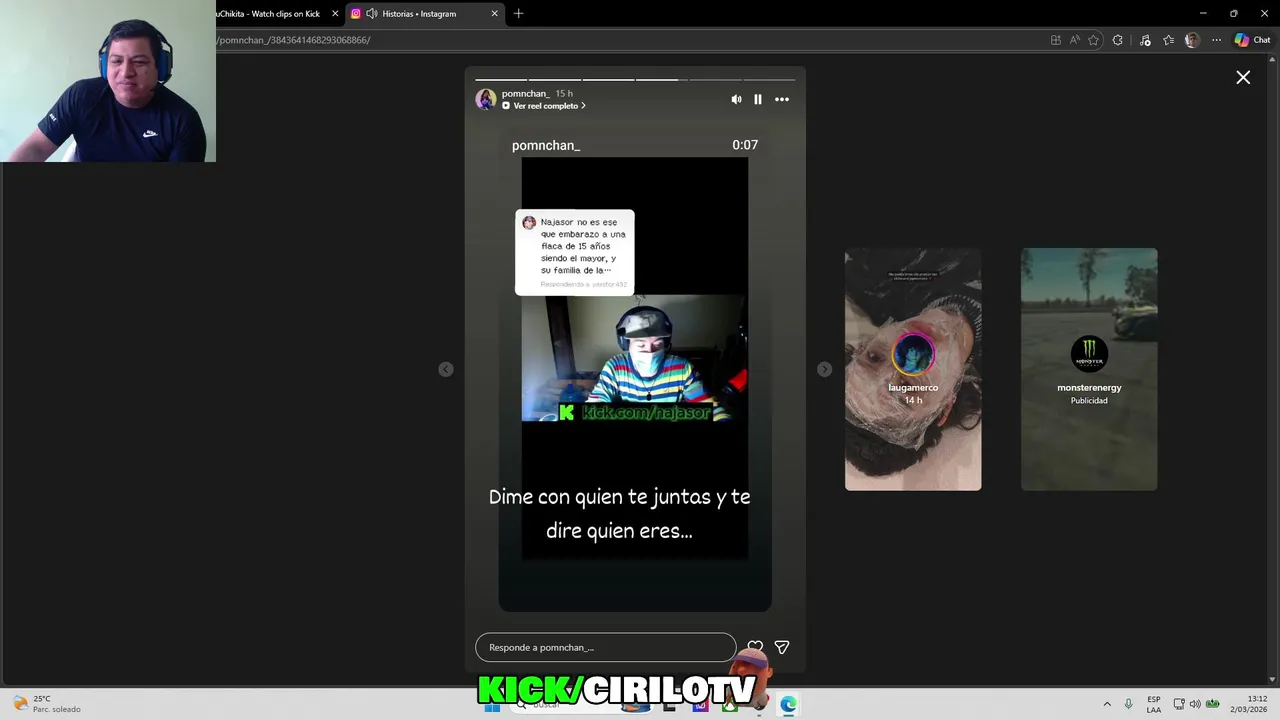Screen dimensions: 1280x720
Task: Click 'Ver reel completo' link
Action: (545, 106)
